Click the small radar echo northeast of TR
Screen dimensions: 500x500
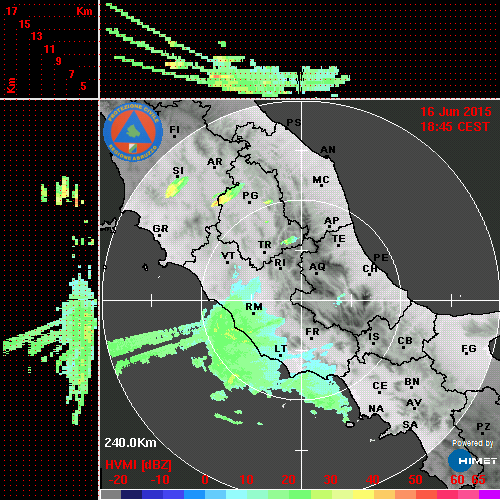coord(289,240)
